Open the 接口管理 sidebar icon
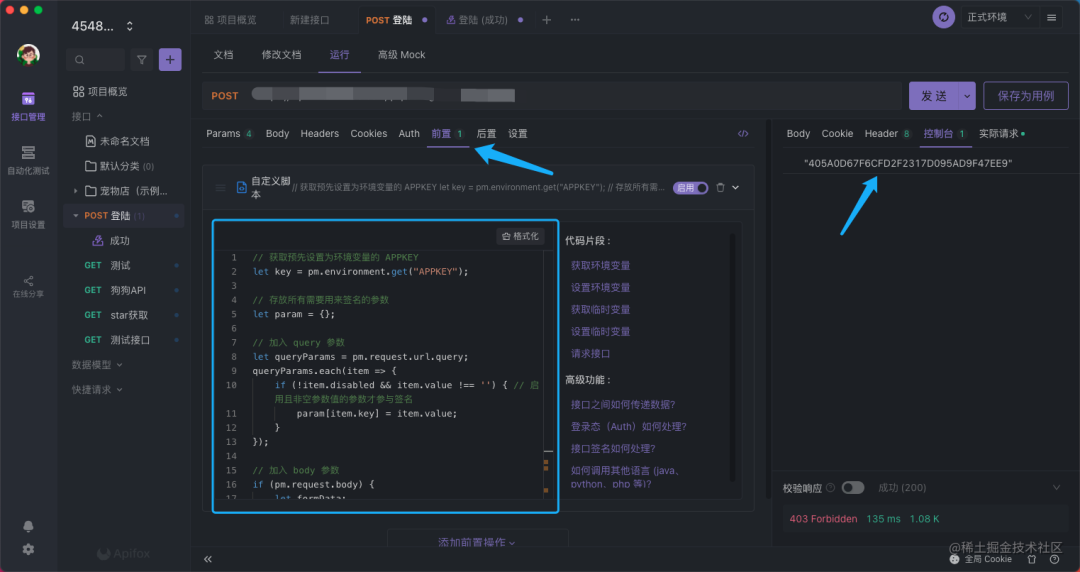 click(x=28, y=104)
